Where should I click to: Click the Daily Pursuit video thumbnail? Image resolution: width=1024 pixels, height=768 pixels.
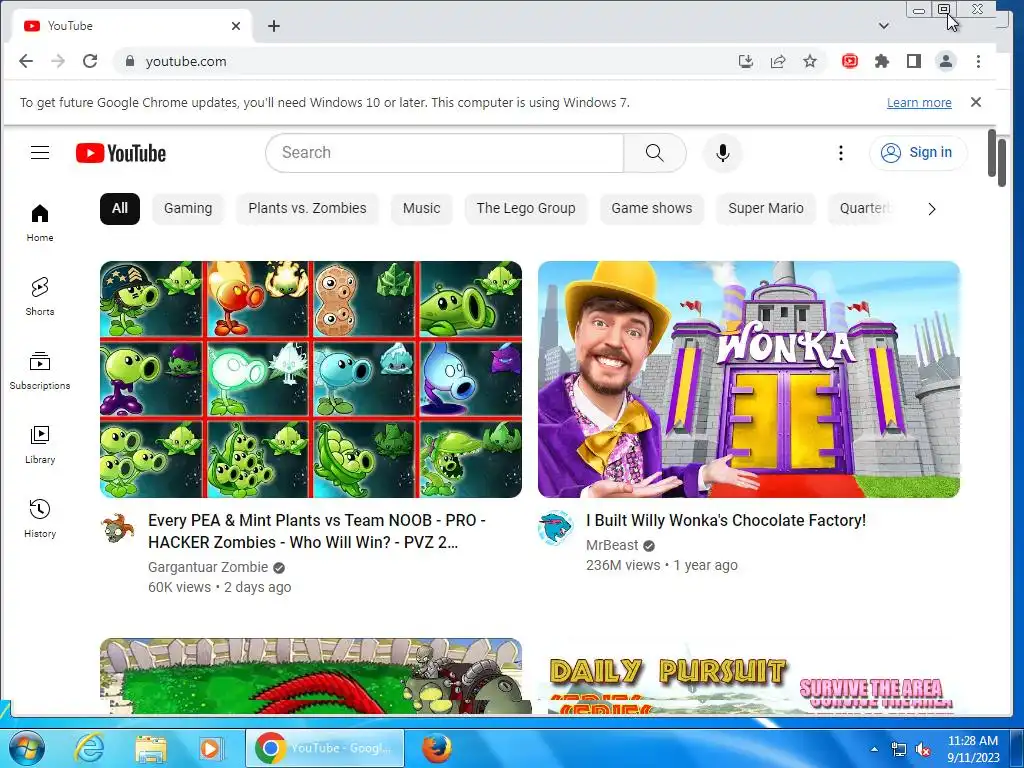(x=749, y=677)
